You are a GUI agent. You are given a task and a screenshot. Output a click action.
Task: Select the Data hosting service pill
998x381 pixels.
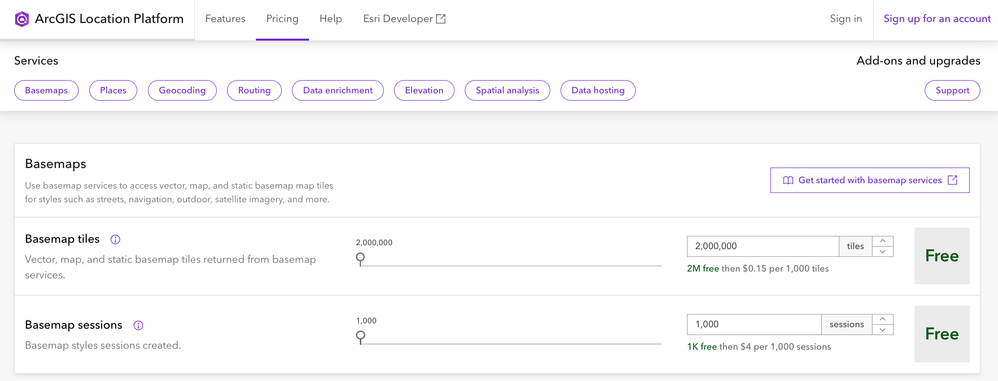598,90
